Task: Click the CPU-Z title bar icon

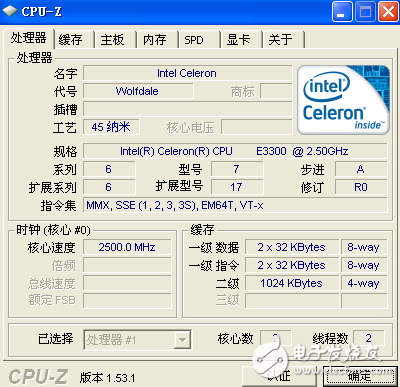Action: [10, 11]
